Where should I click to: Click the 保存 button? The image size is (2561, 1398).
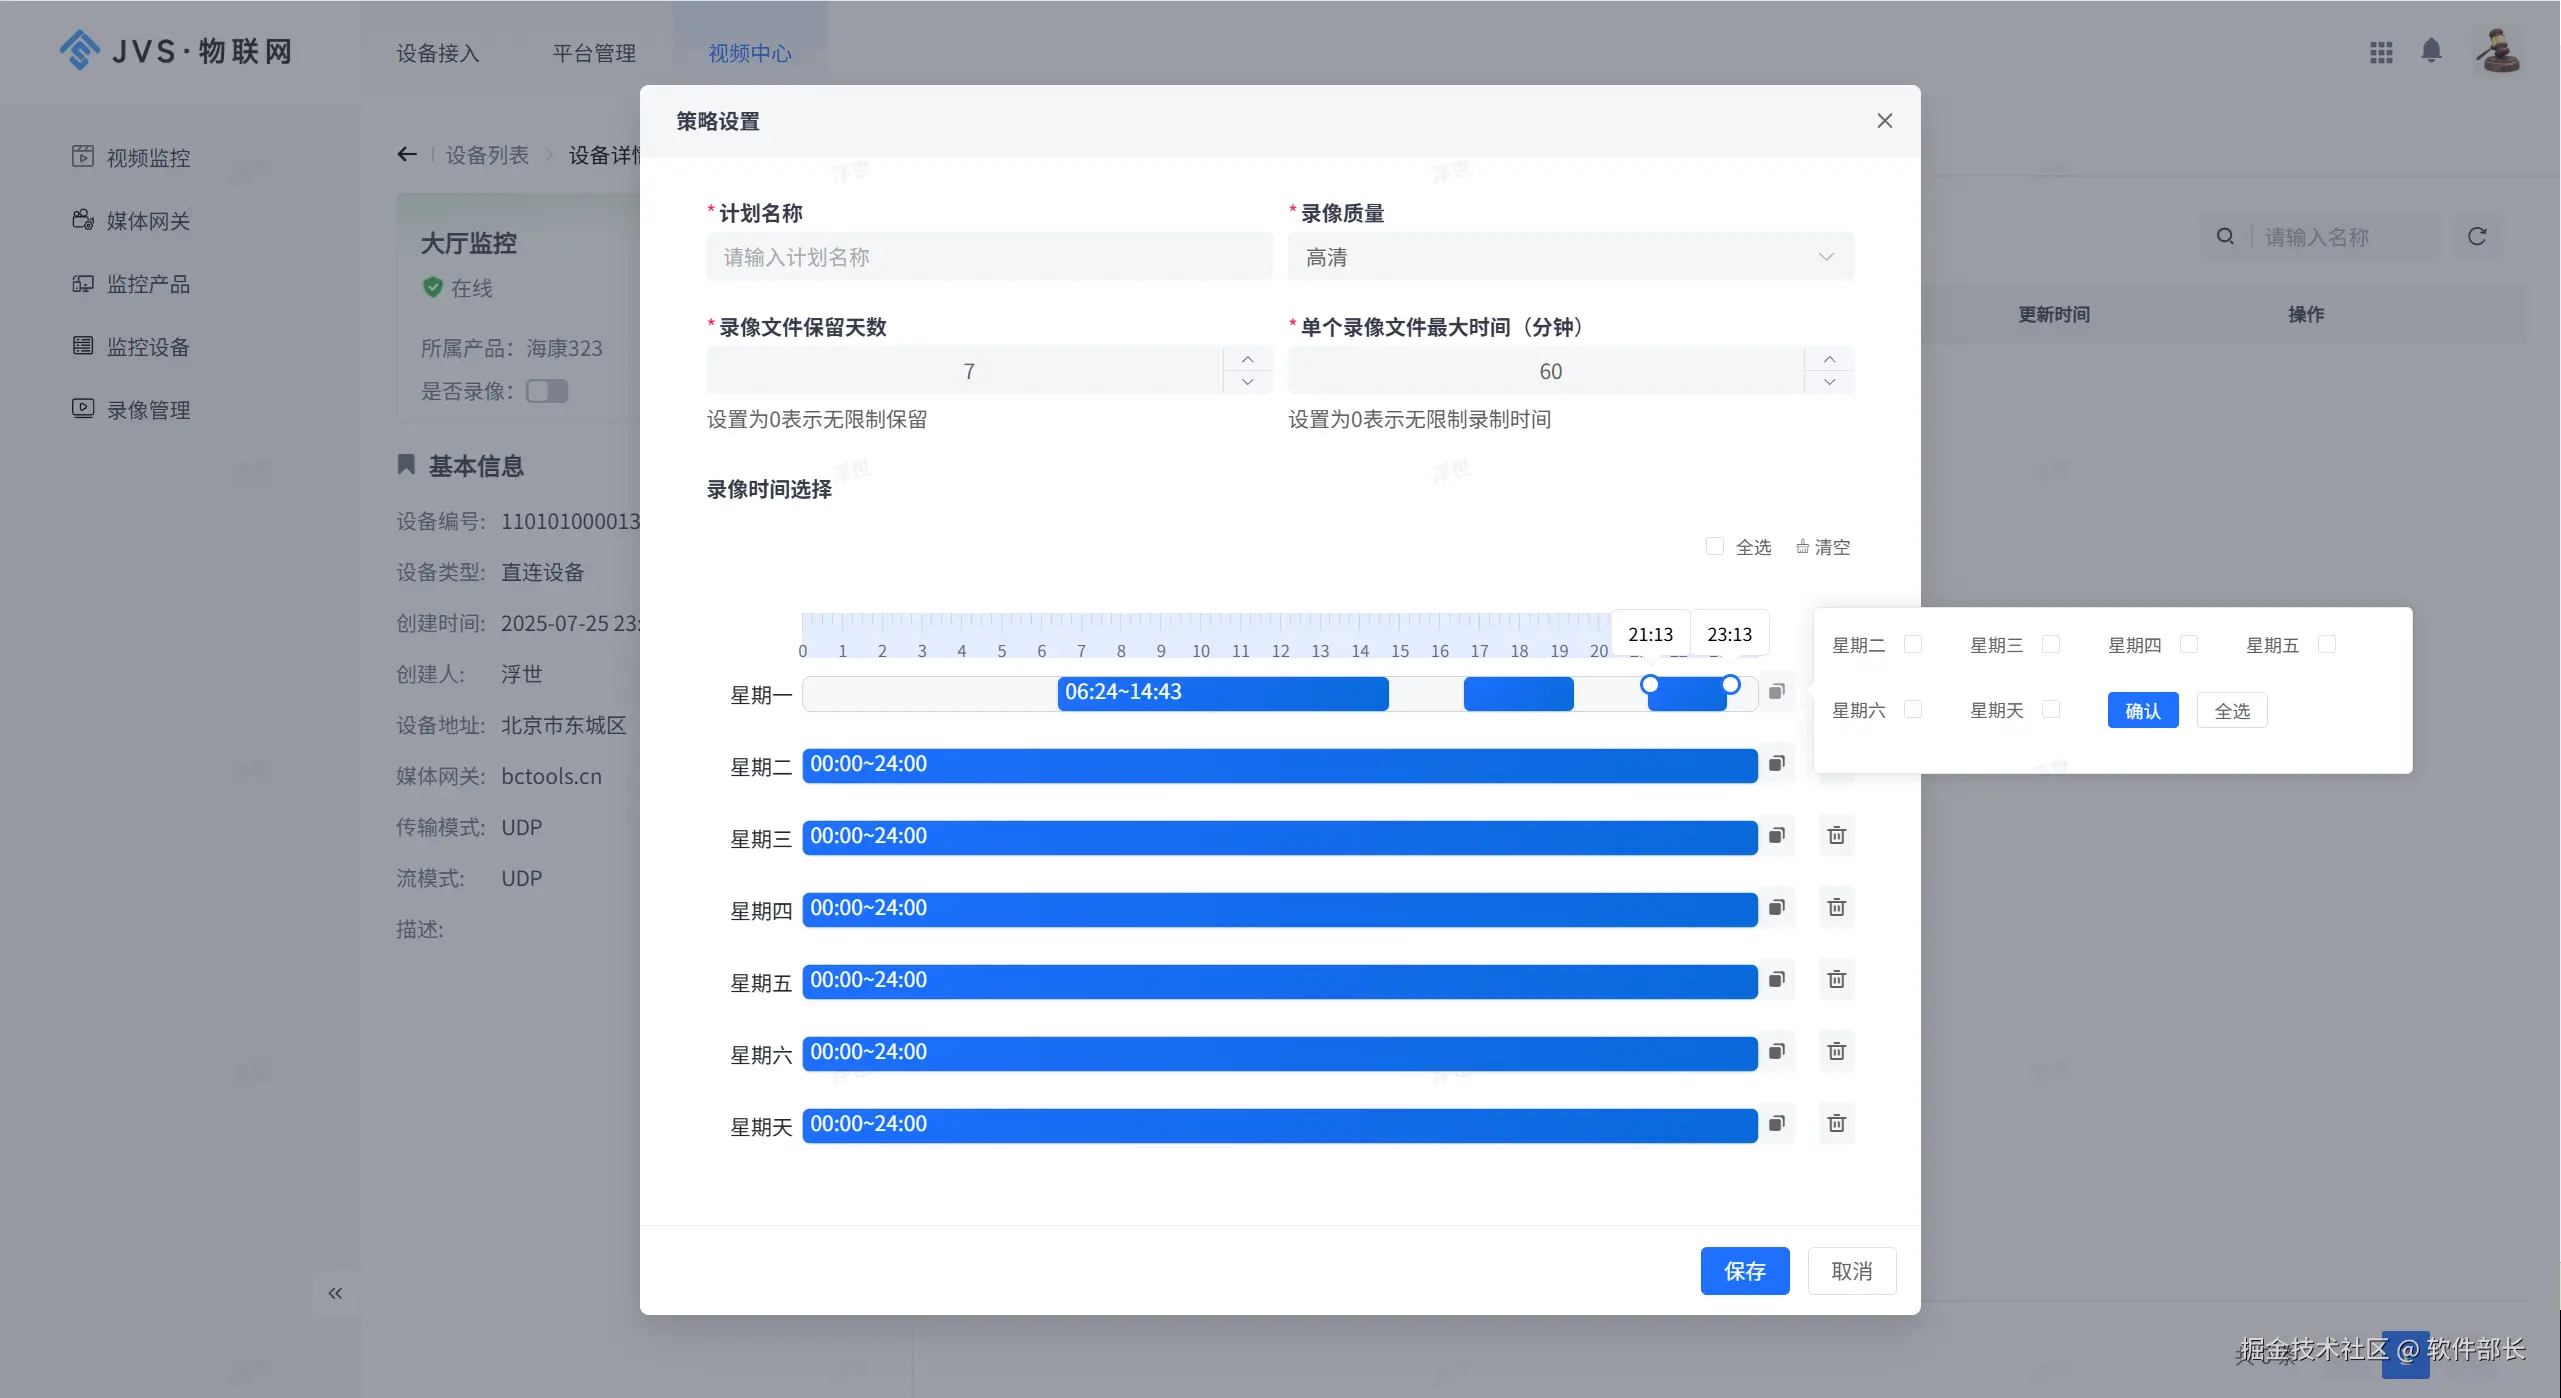[x=1744, y=1271]
